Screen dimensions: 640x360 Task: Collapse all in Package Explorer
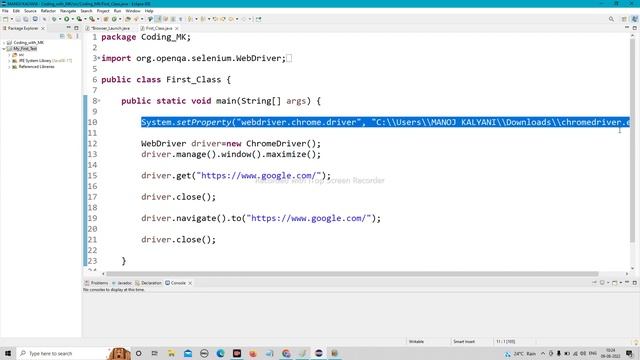tap(62, 36)
